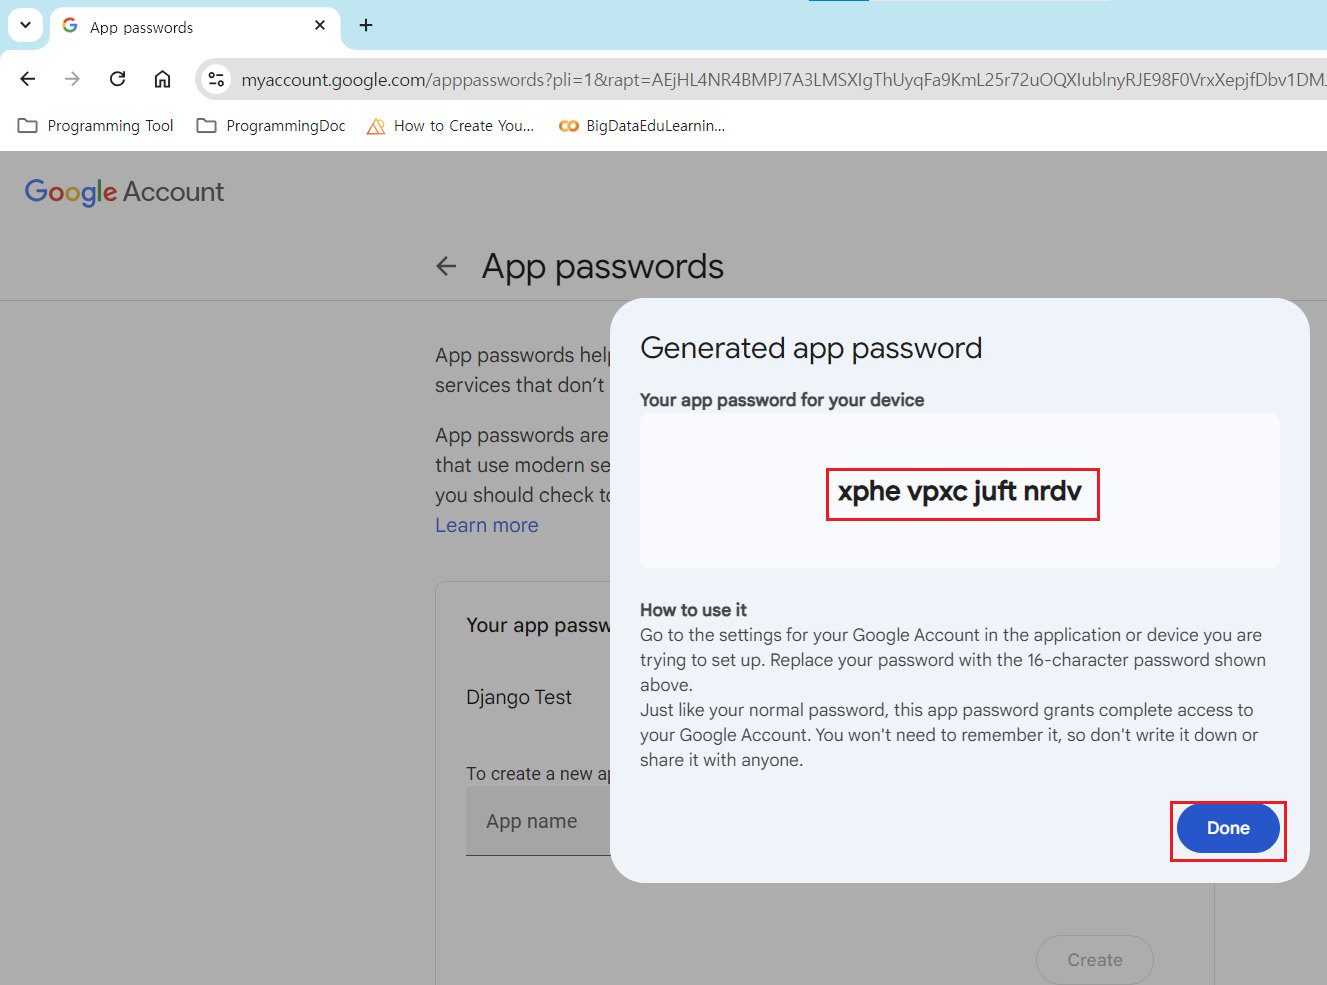Click back arrow beside App passwords heading
Viewport: 1327px width, 985px height.
coord(446,266)
